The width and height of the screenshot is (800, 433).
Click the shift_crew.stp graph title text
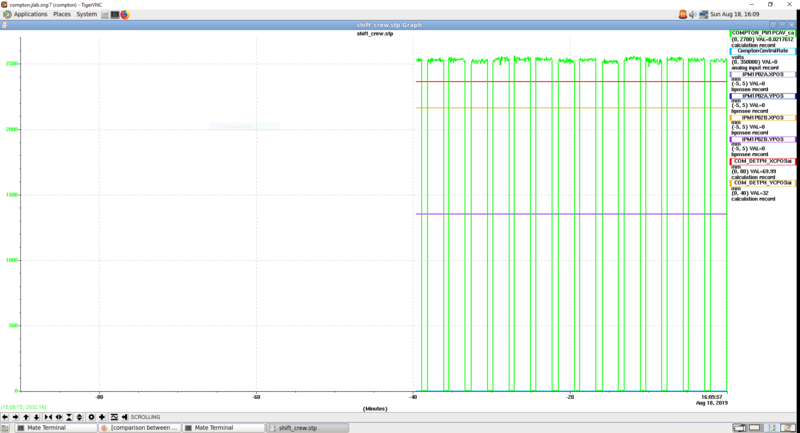click(375, 34)
